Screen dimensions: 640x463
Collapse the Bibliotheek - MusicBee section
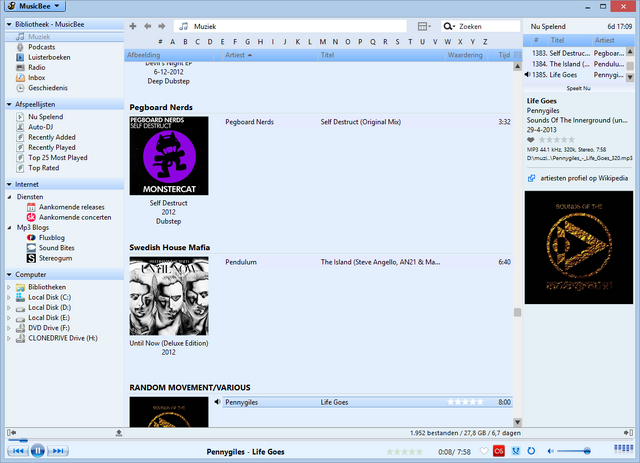coord(9,24)
